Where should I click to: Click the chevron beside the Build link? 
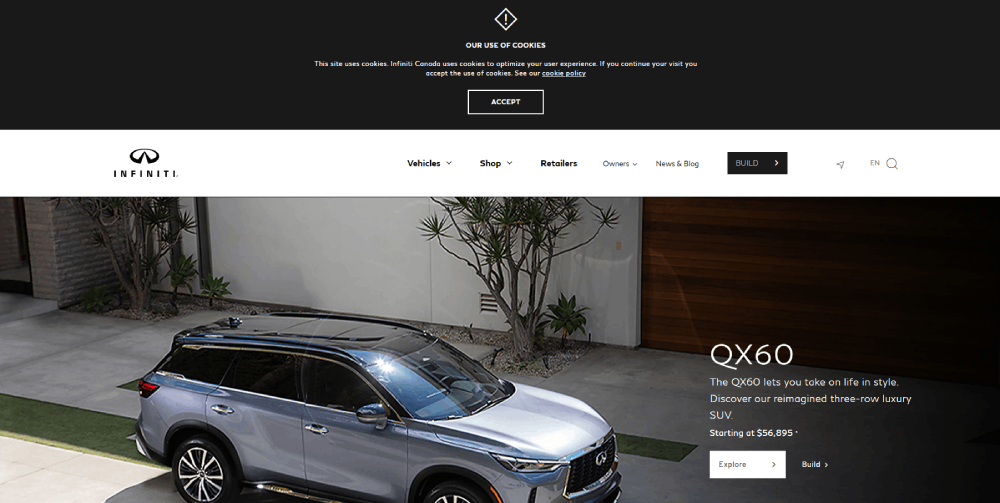click(x=827, y=465)
